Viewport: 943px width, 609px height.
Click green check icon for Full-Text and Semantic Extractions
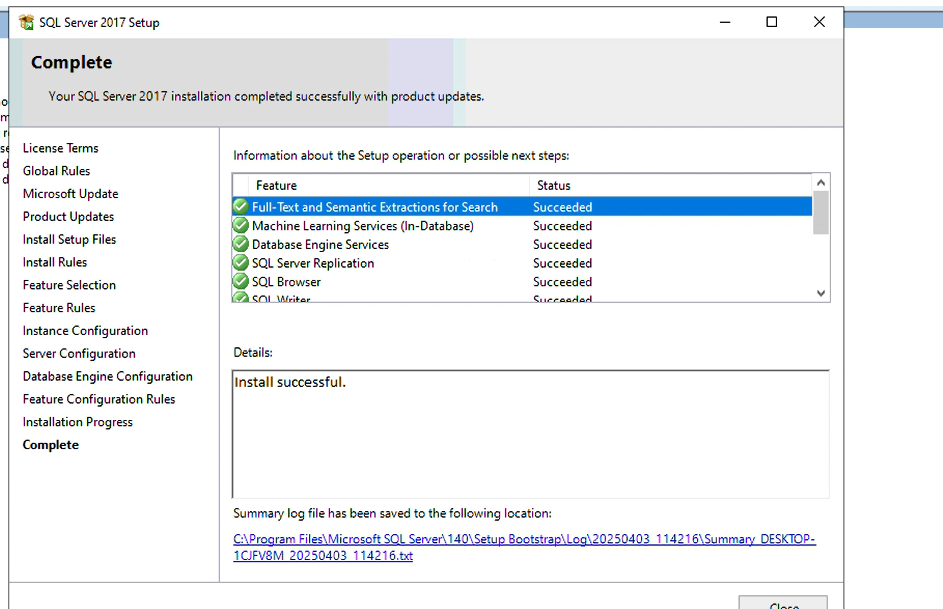(241, 206)
